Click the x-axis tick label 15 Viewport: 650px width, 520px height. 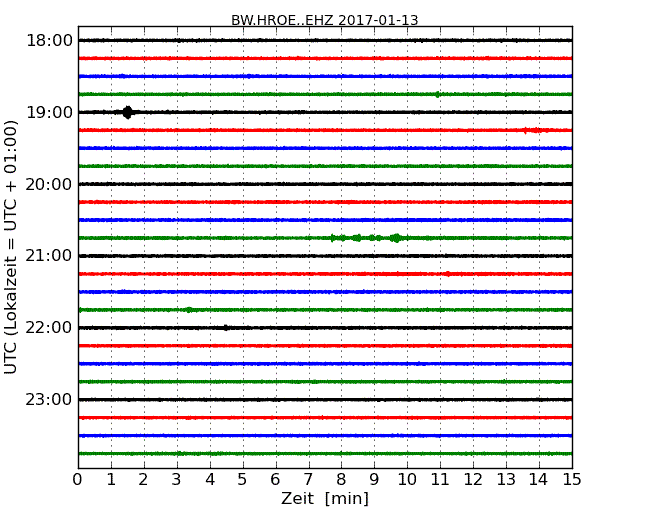point(572,479)
